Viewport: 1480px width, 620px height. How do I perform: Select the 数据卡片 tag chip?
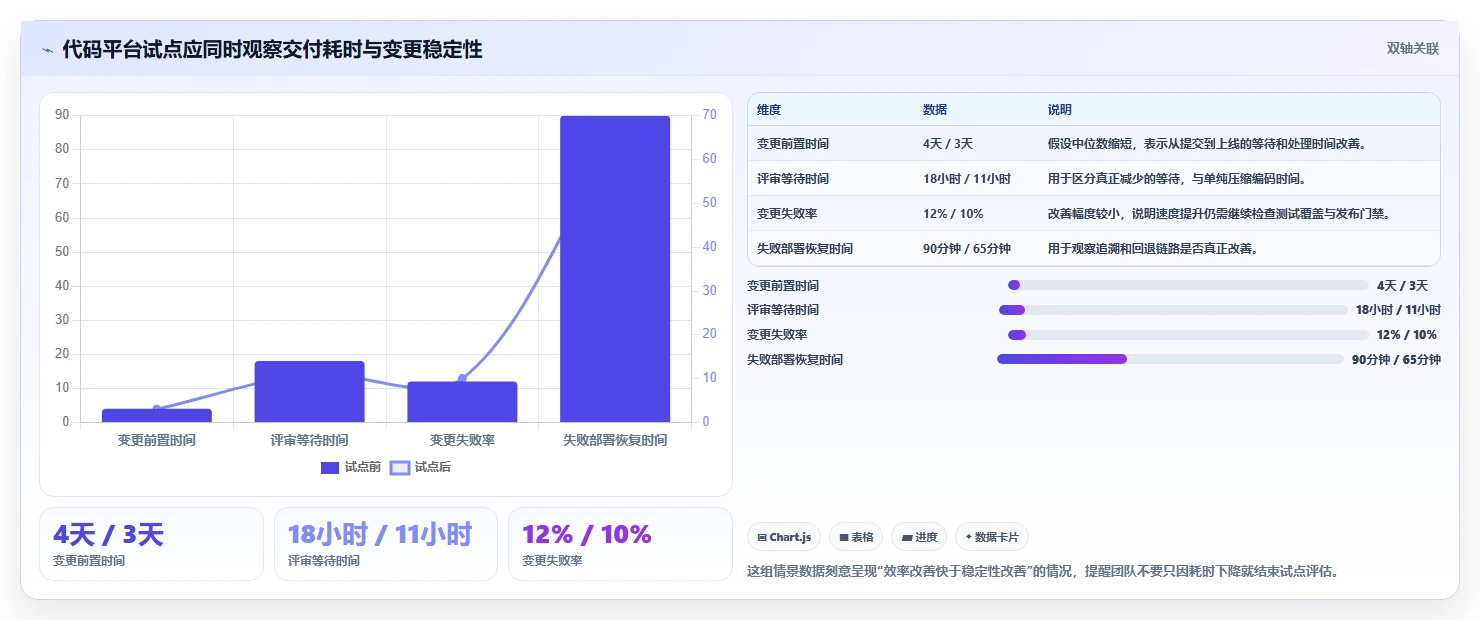992,537
